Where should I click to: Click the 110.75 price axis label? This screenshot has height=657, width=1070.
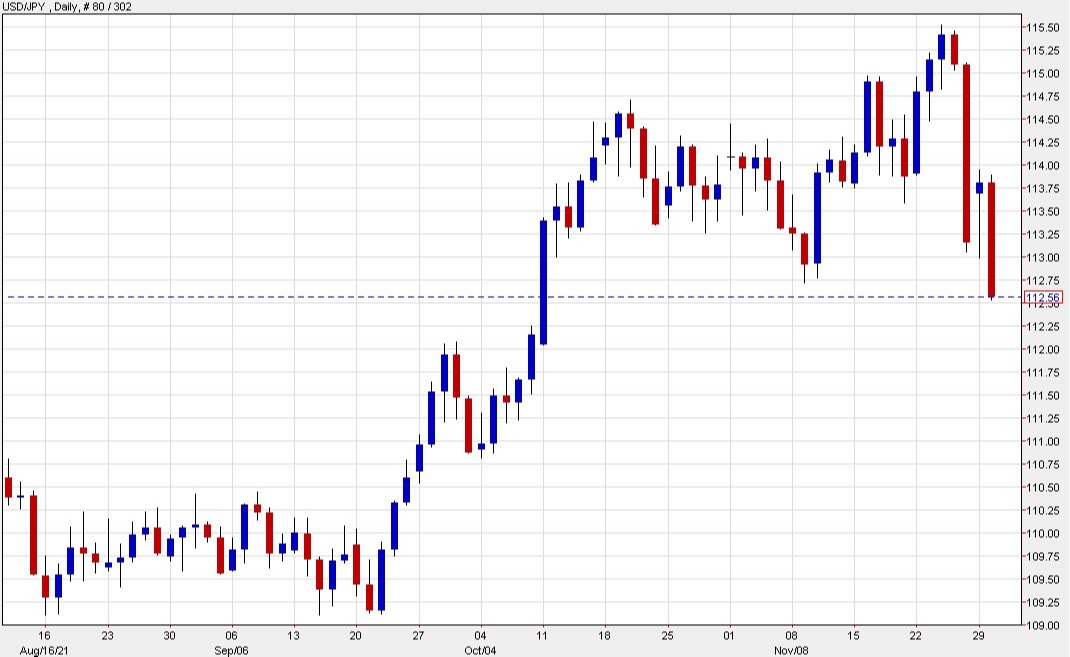pos(1043,465)
